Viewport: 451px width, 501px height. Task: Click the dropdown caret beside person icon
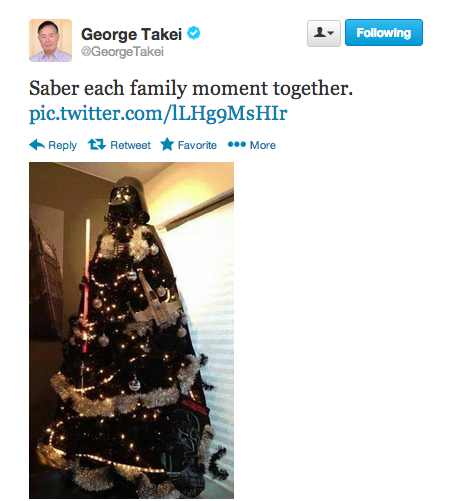331,33
